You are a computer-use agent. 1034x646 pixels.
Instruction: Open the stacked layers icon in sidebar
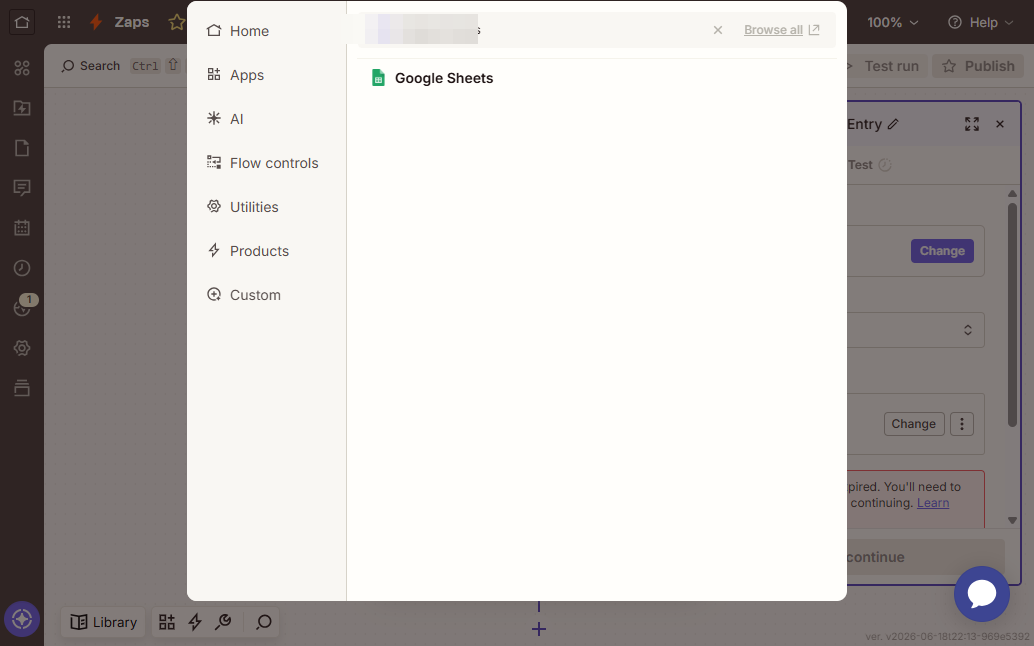22,388
